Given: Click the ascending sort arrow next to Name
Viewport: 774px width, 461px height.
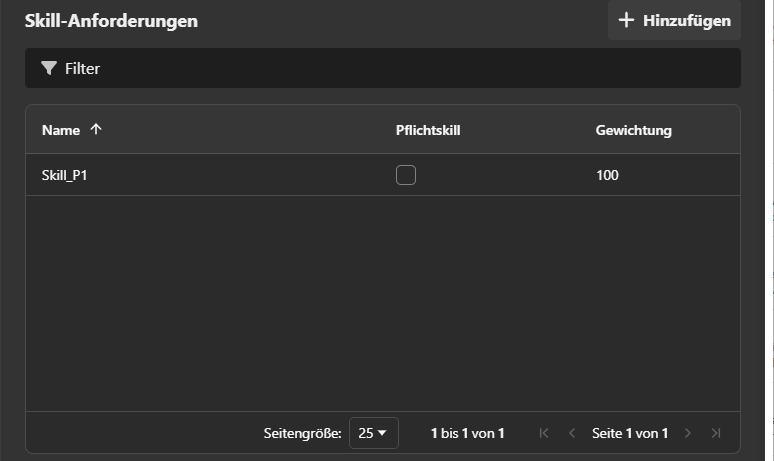Looking at the screenshot, I should [x=96, y=129].
